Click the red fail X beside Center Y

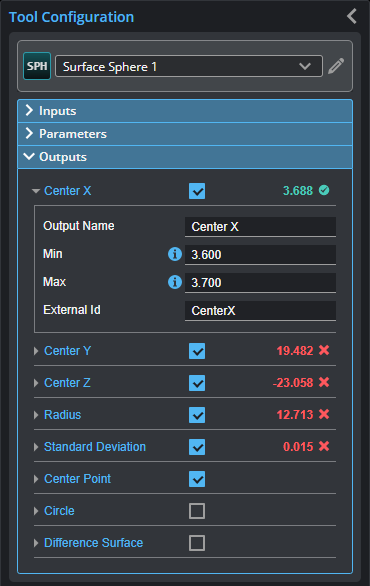click(324, 350)
